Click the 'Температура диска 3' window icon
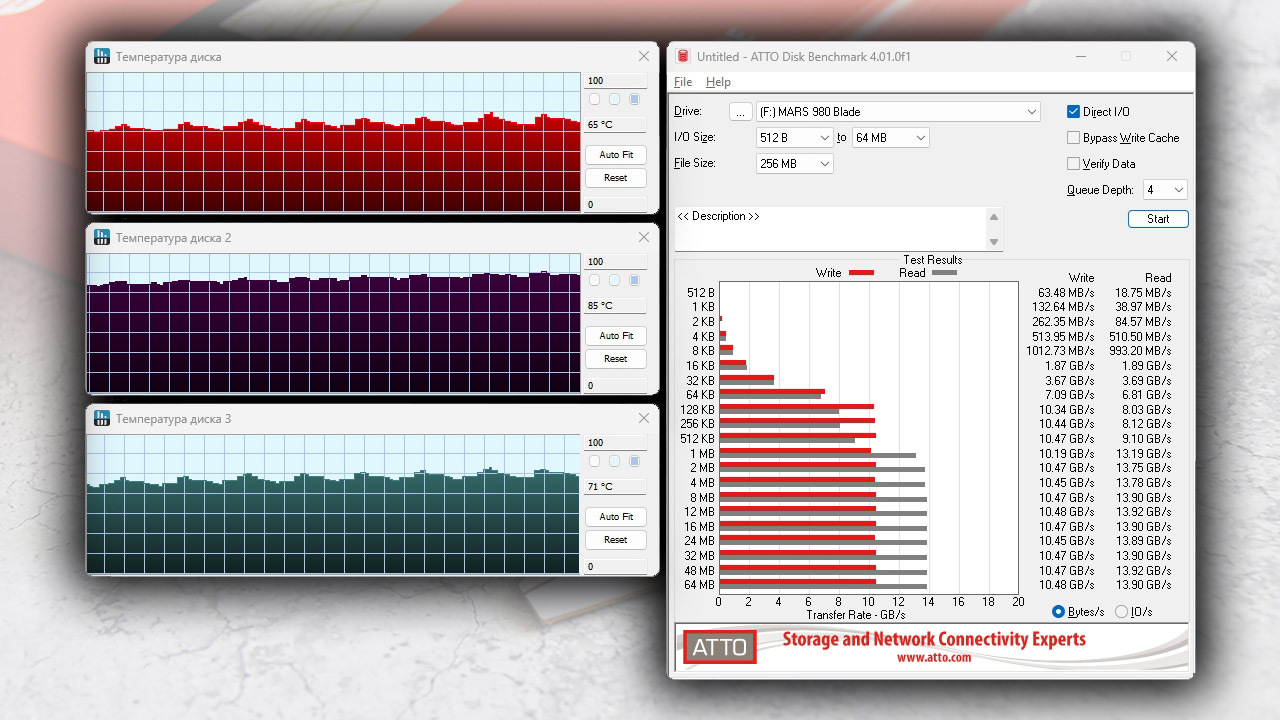The image size is (1280, 720). (x=102, y=419)
